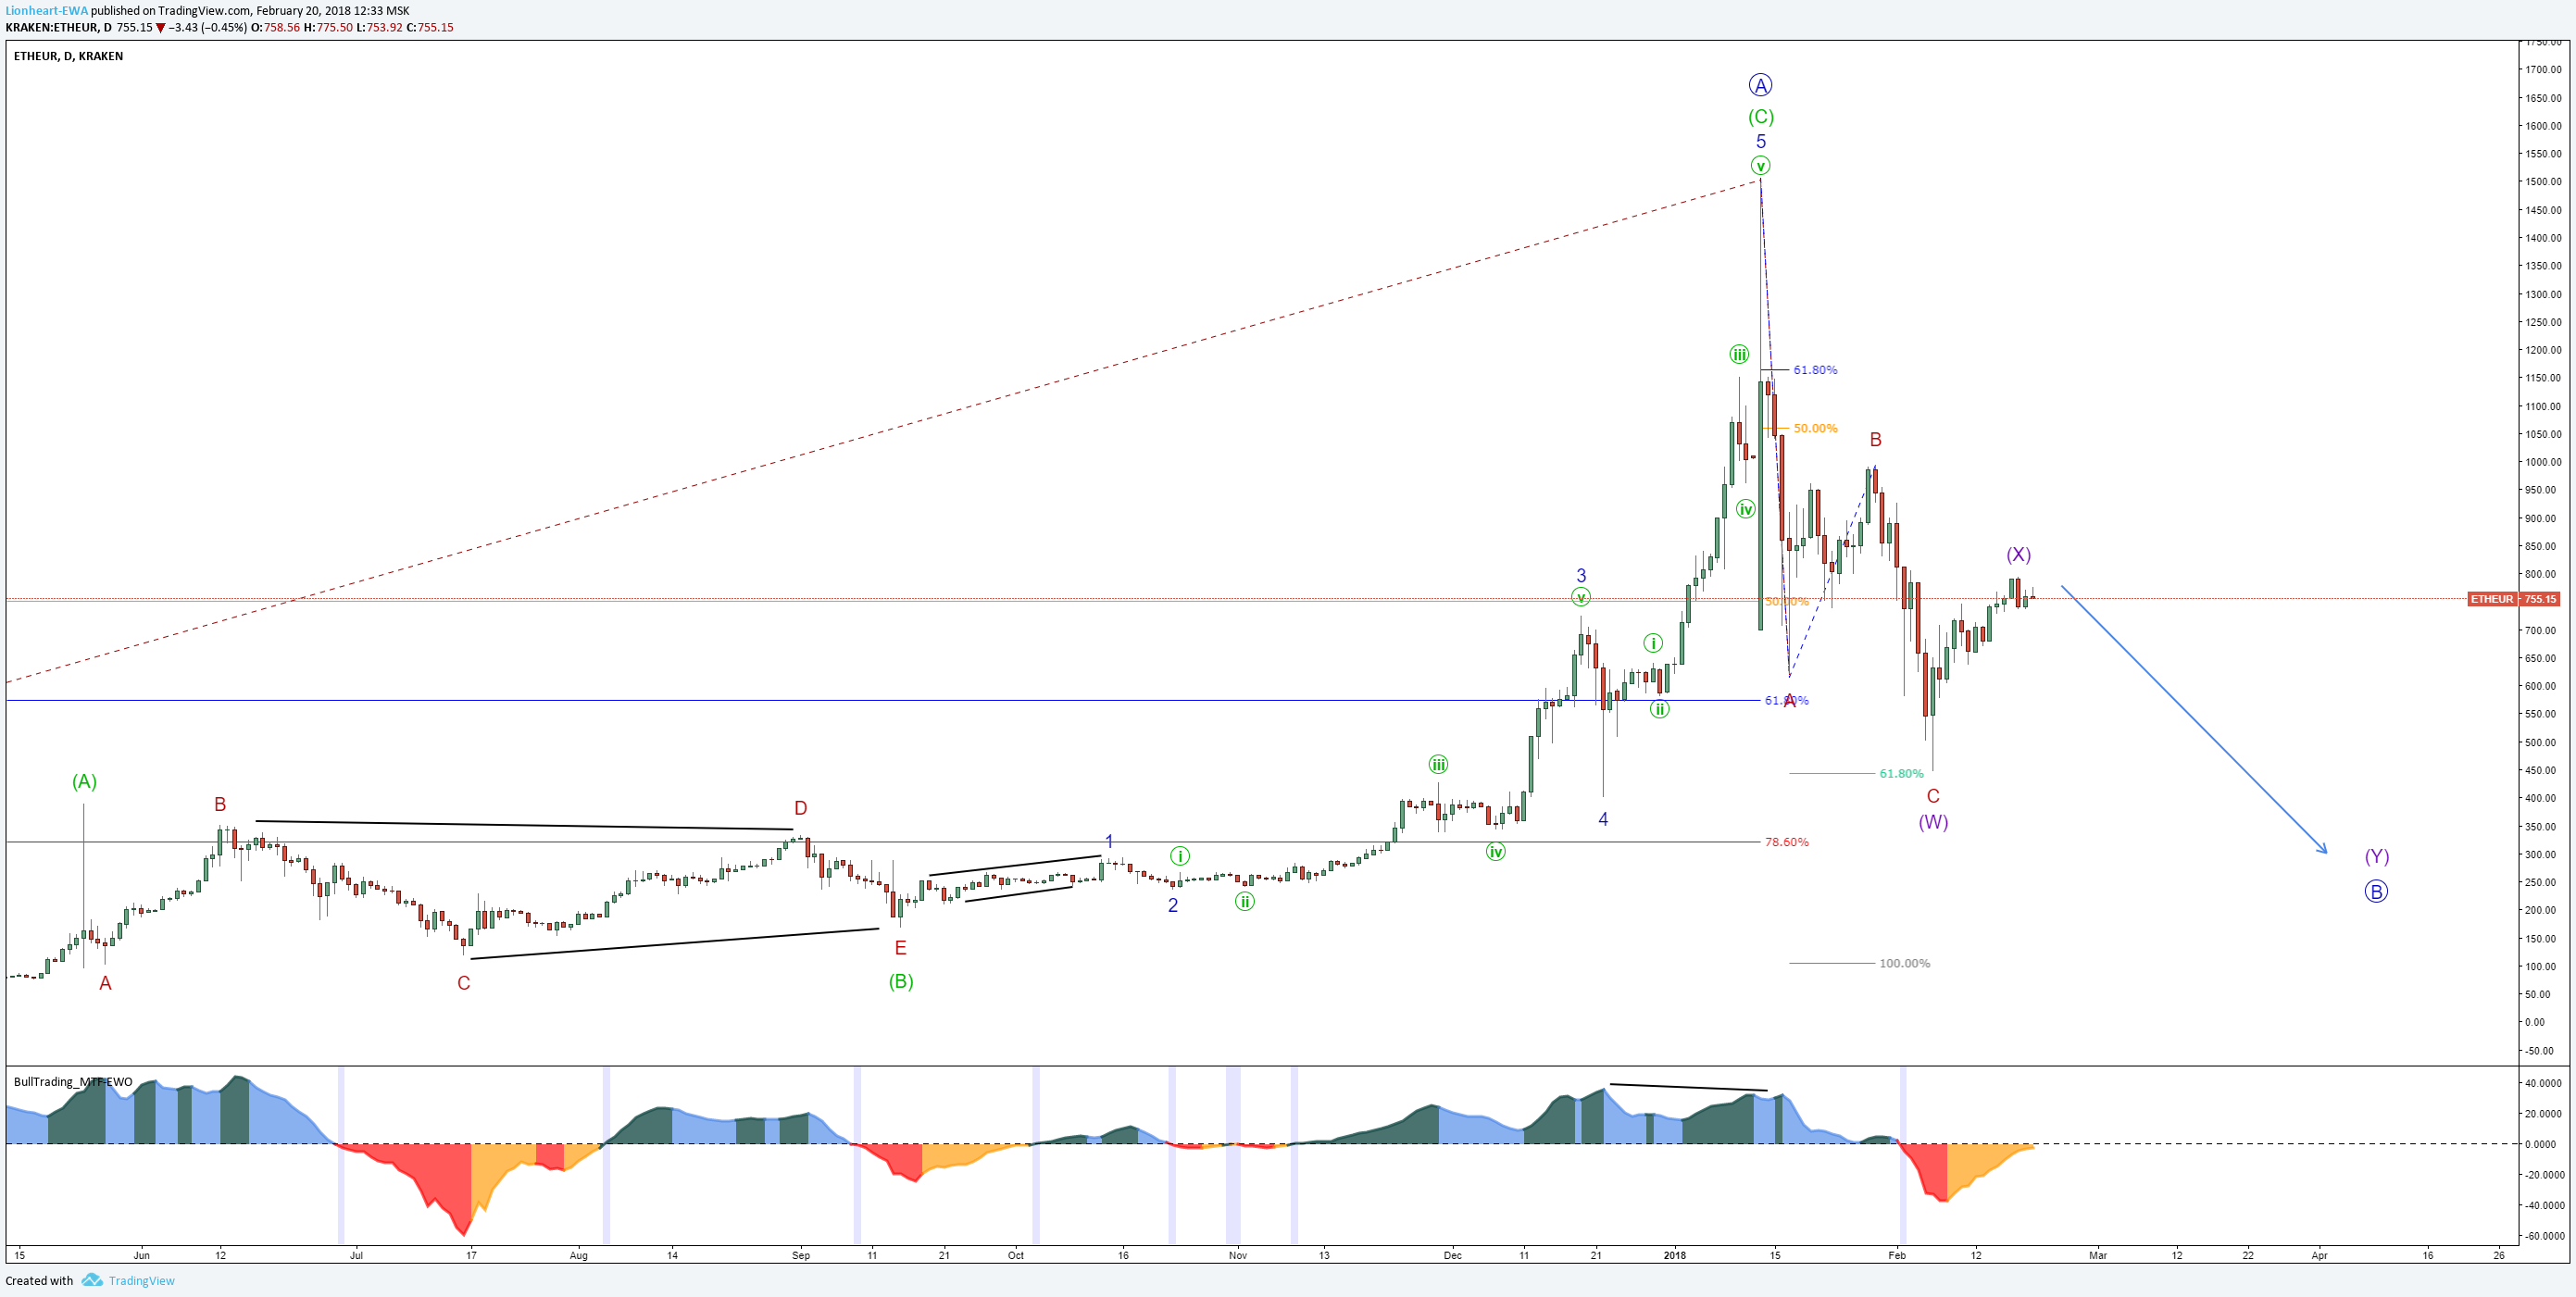
Task: Click the L:753.92 low value
Action: (380, 27)
